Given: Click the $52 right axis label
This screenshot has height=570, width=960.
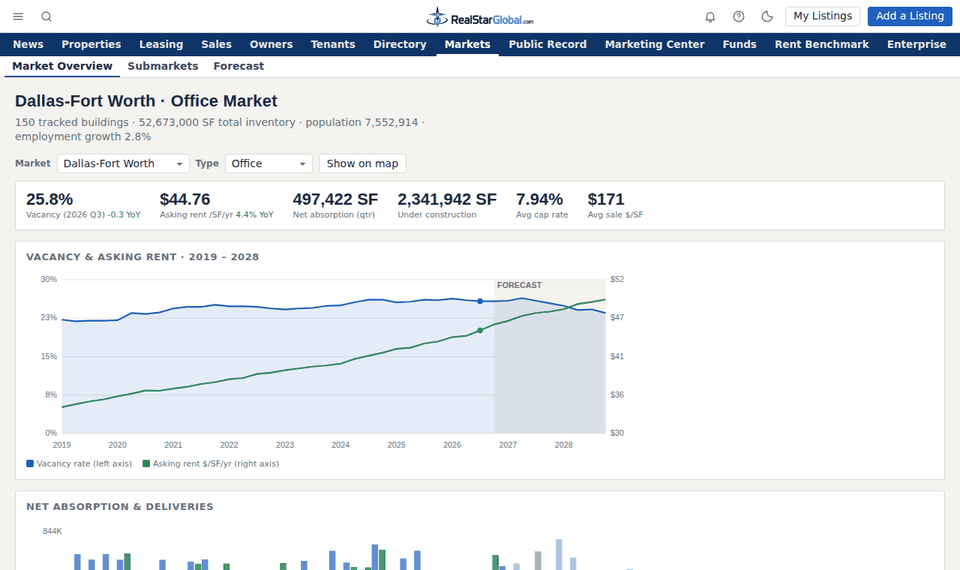Looking at the screenshot, I should point(617,279).
